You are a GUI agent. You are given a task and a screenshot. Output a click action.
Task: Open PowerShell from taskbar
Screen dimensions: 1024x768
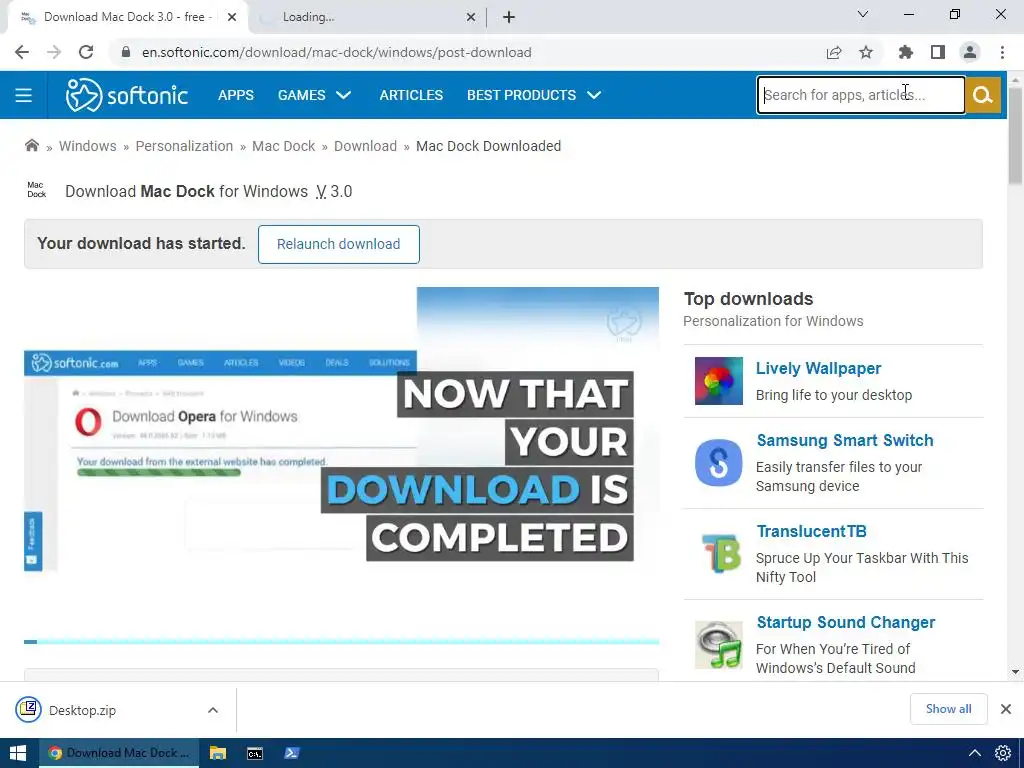pos(291,753)
